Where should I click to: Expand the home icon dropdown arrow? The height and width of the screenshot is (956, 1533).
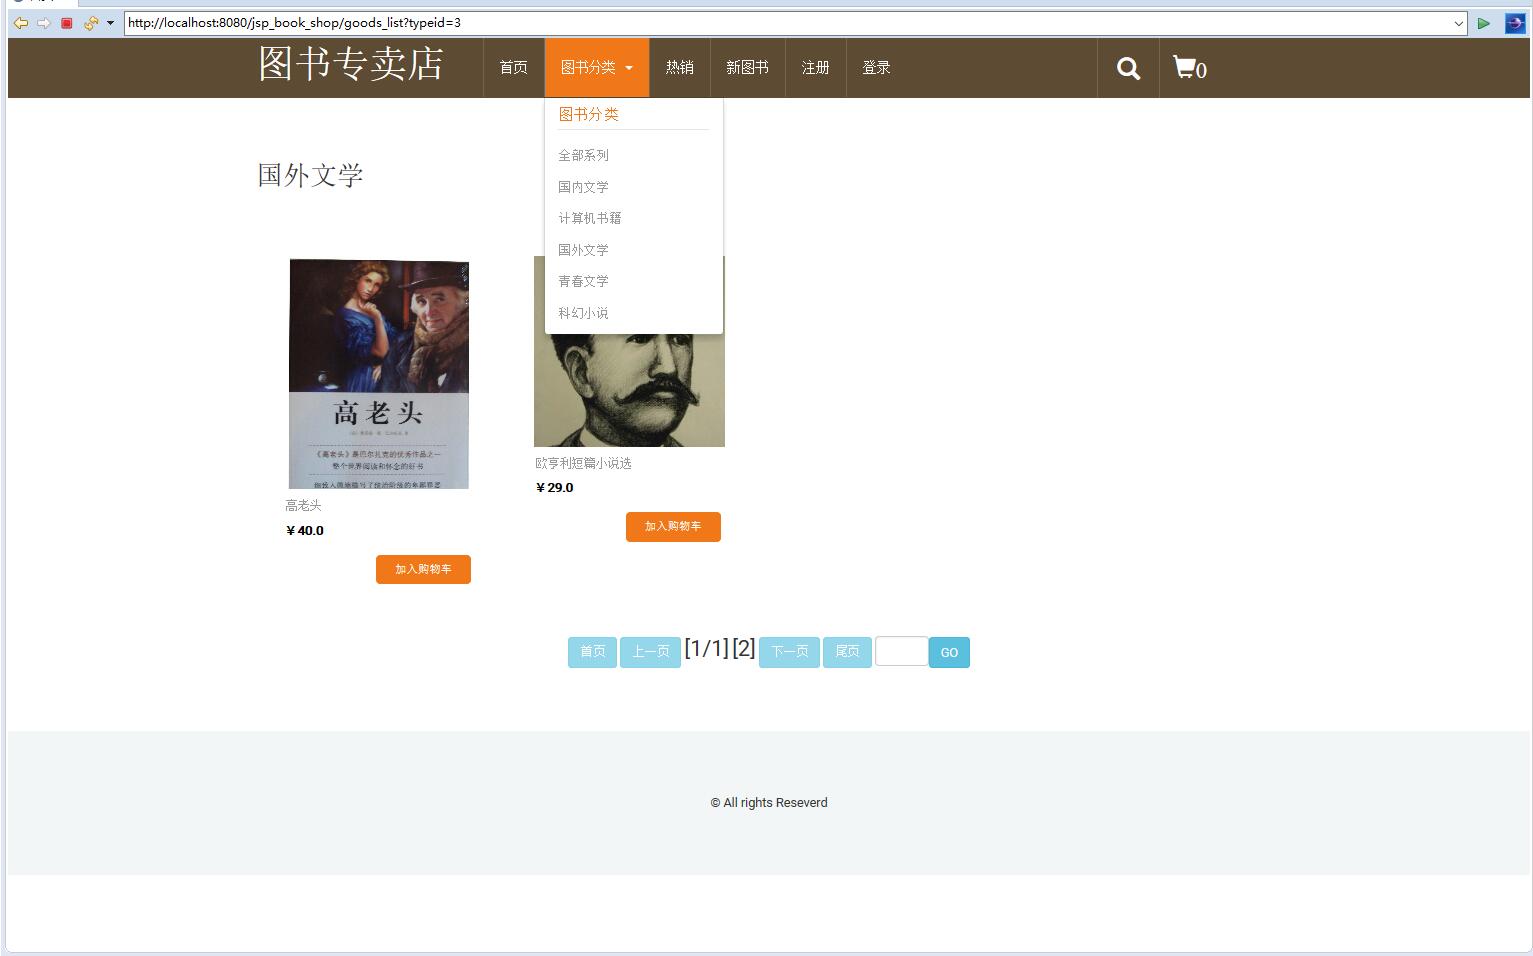pos(109,22)
